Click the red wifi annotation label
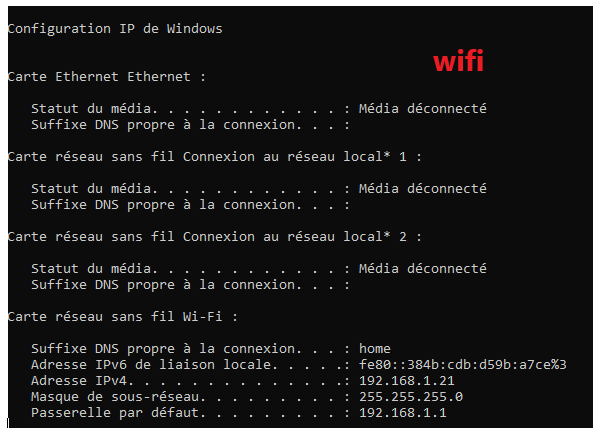The image size is (595, 432). 458,61
